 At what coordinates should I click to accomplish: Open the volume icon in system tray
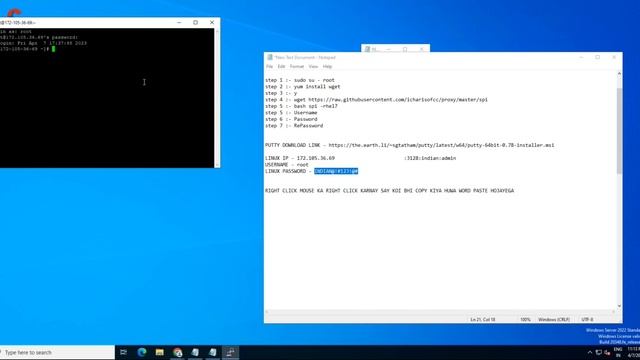tap(607, 352)
